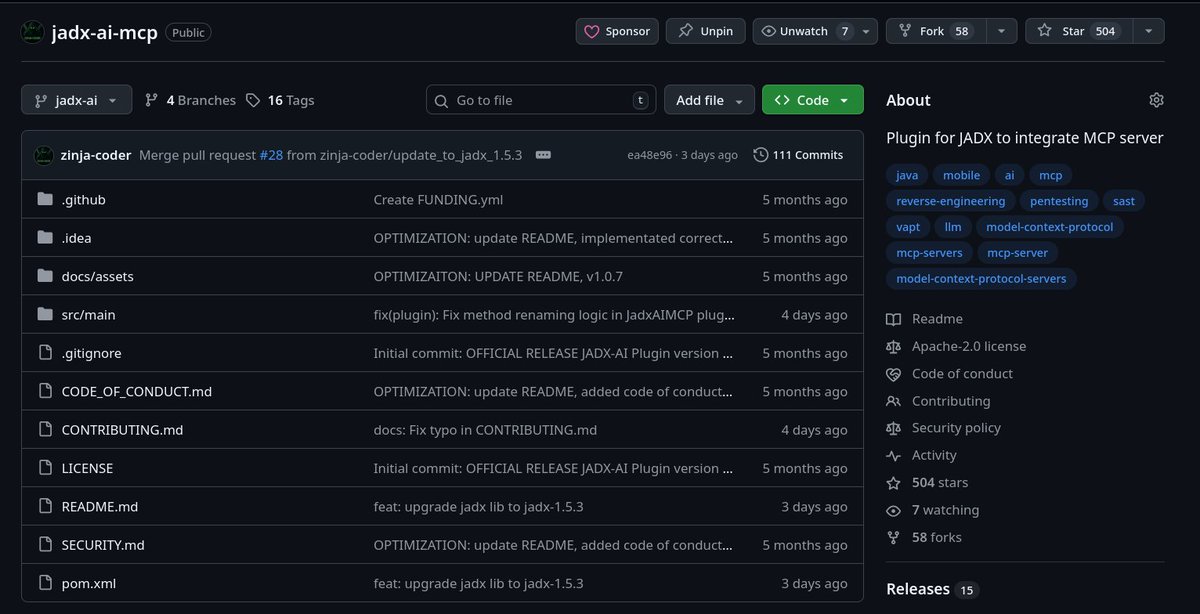Open pom.xml file
The image size is (1200, 614).
(x=90, y=583)
